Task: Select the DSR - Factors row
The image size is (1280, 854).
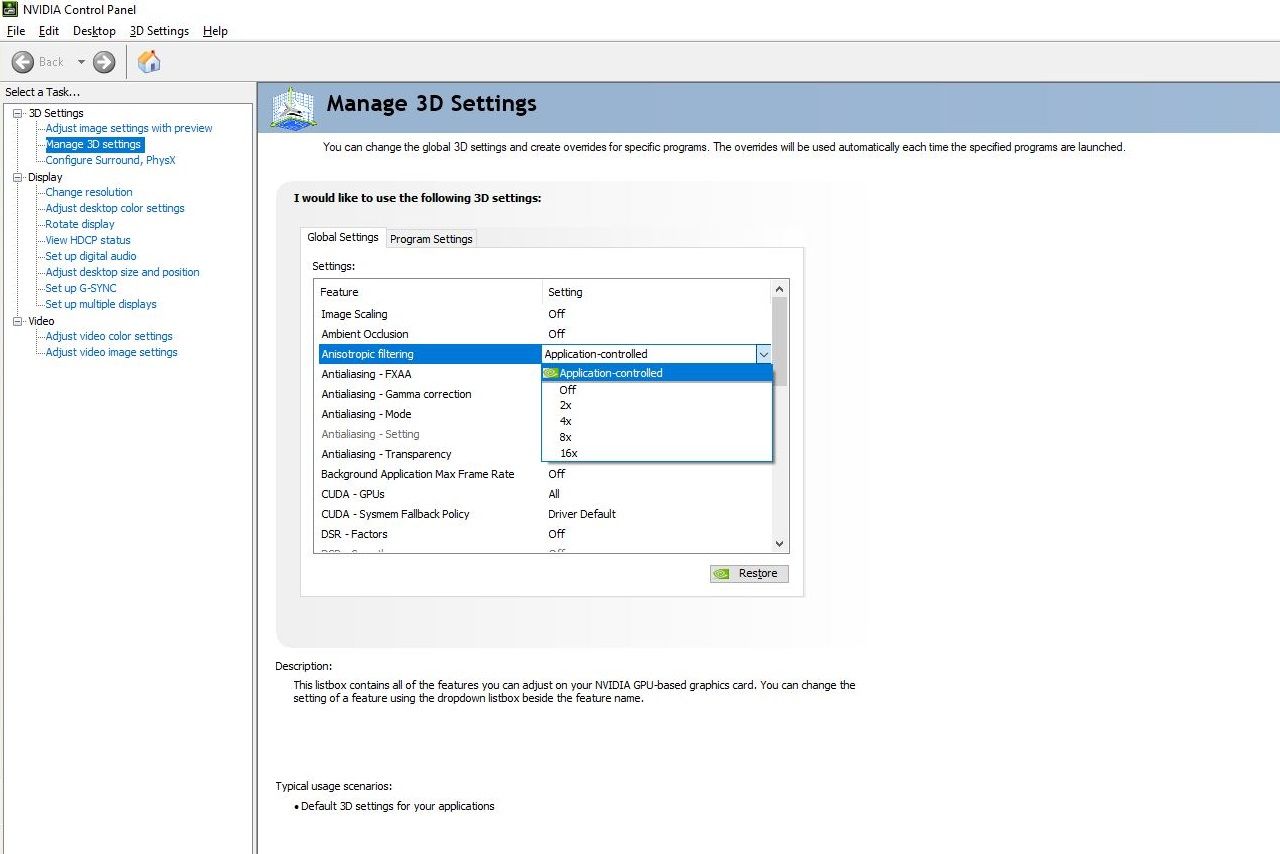Action: click(x=543, y=534)
